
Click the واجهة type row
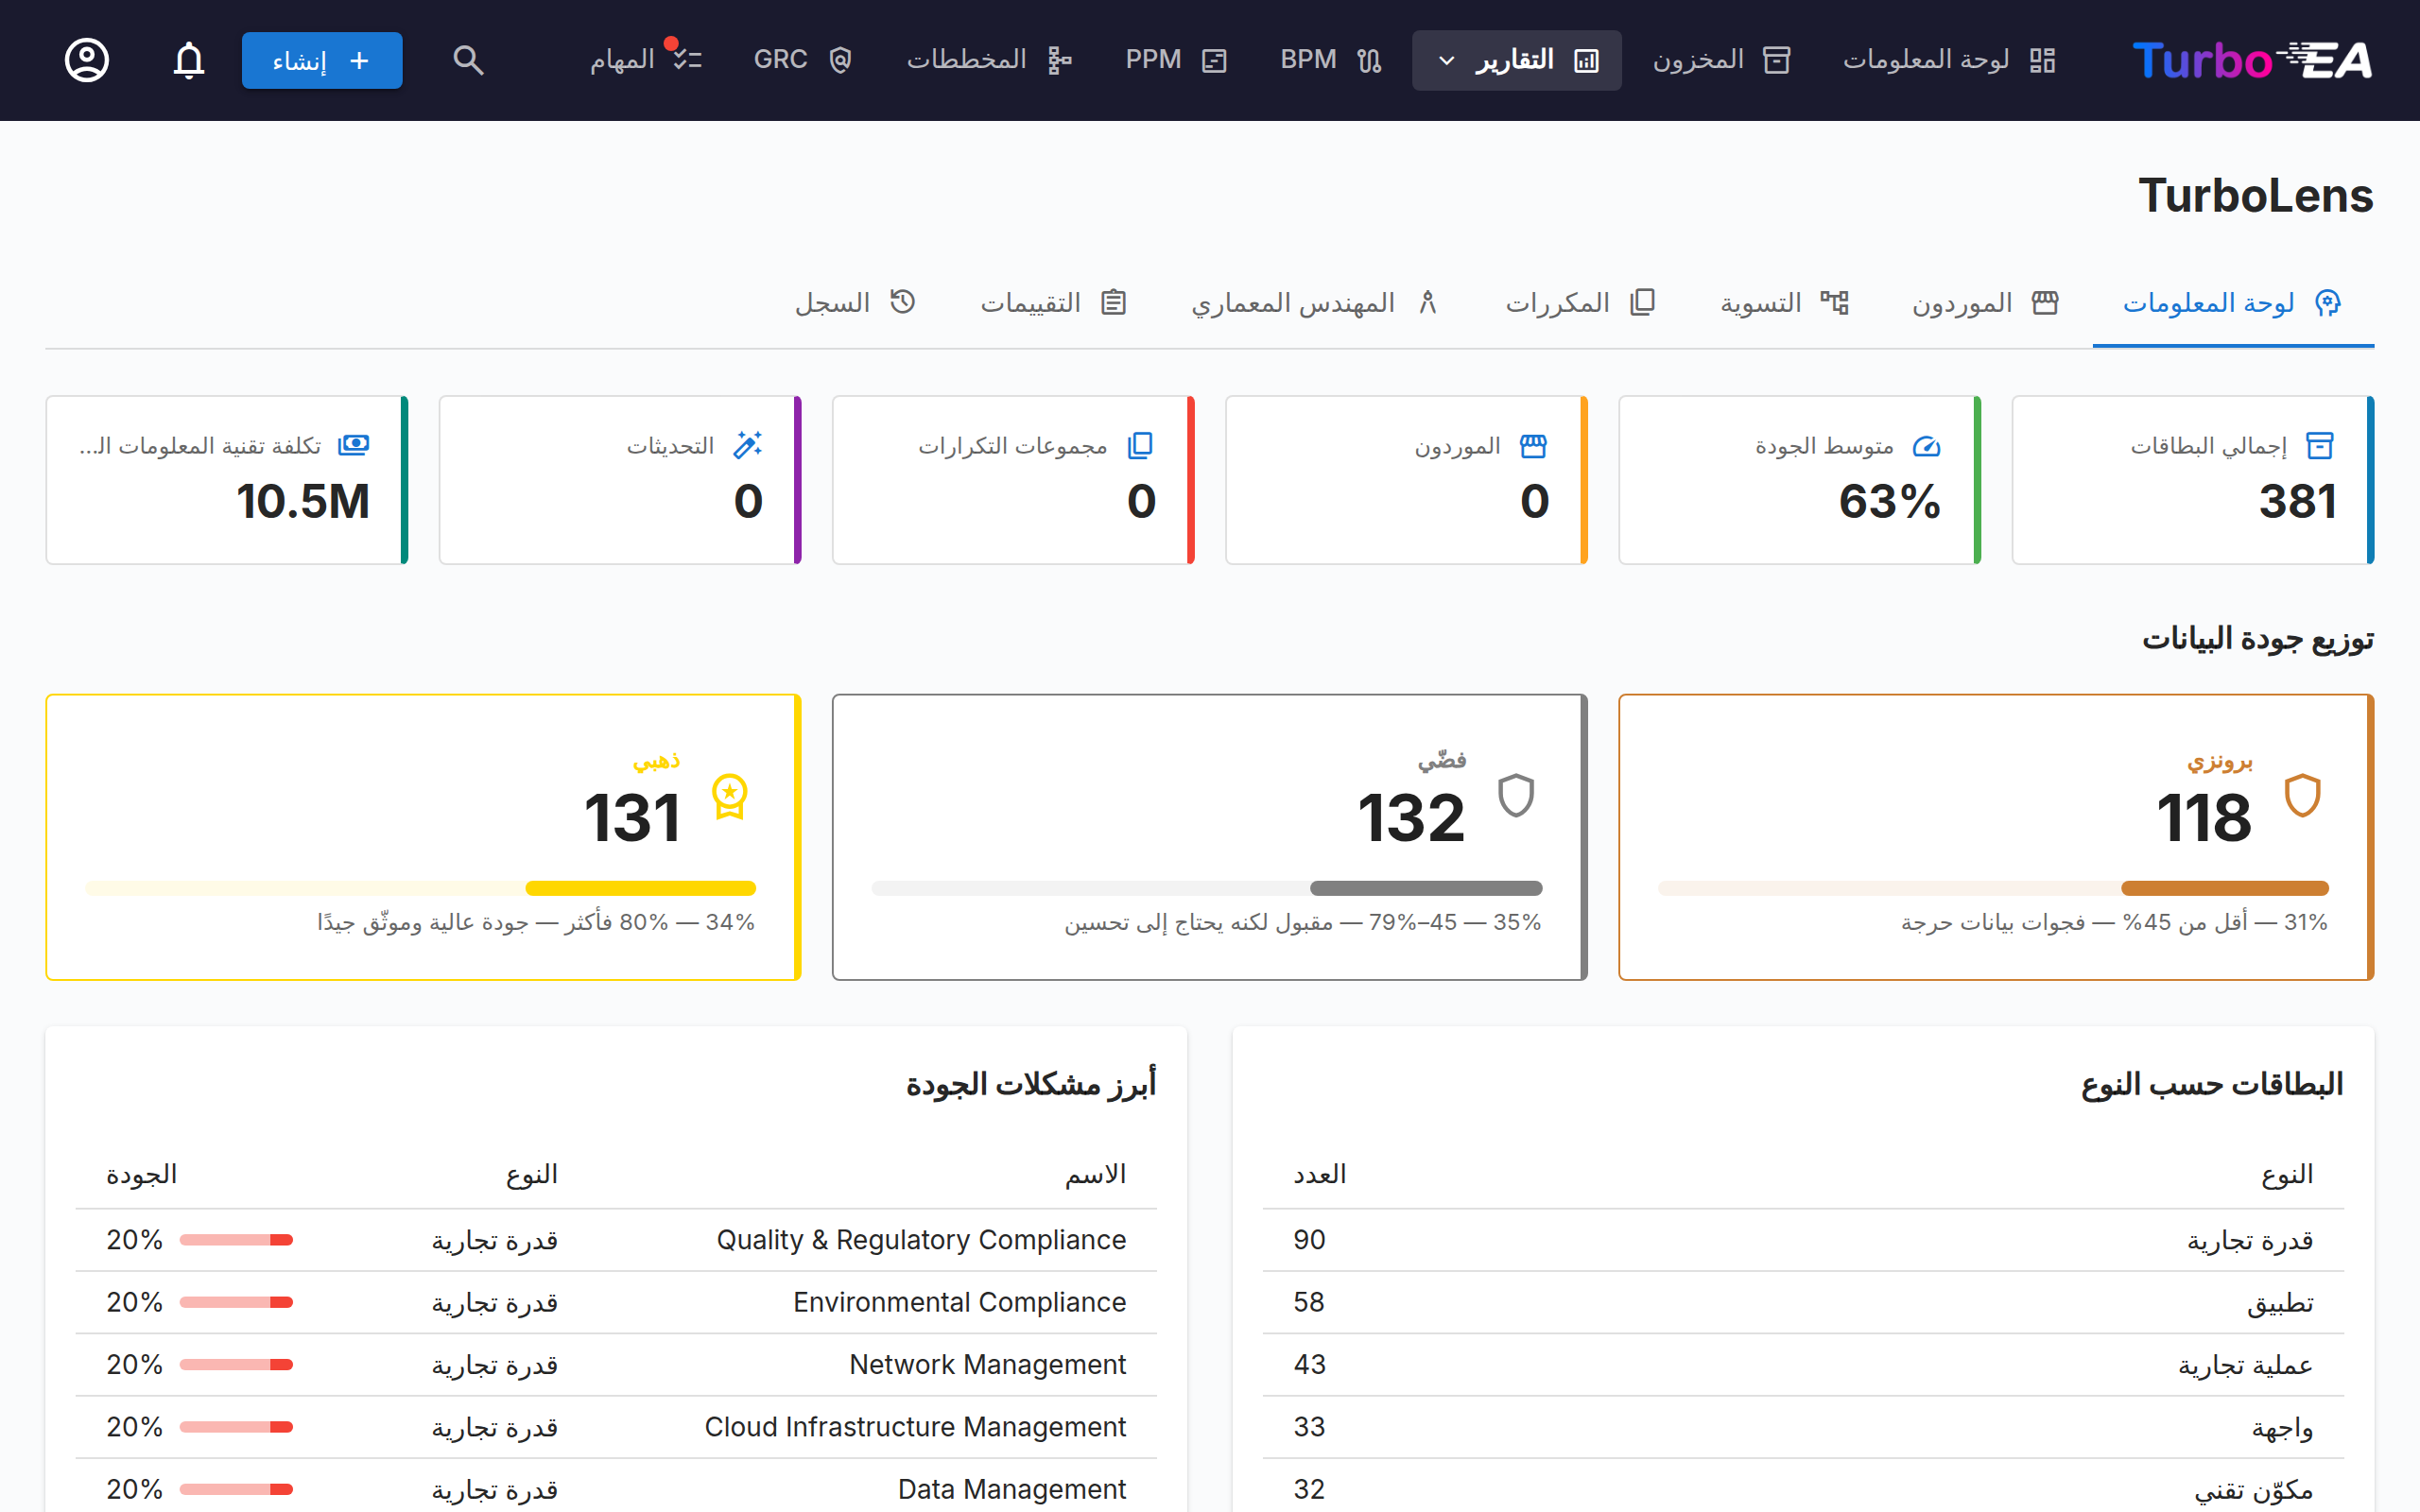click(x=1803, y=1427)
